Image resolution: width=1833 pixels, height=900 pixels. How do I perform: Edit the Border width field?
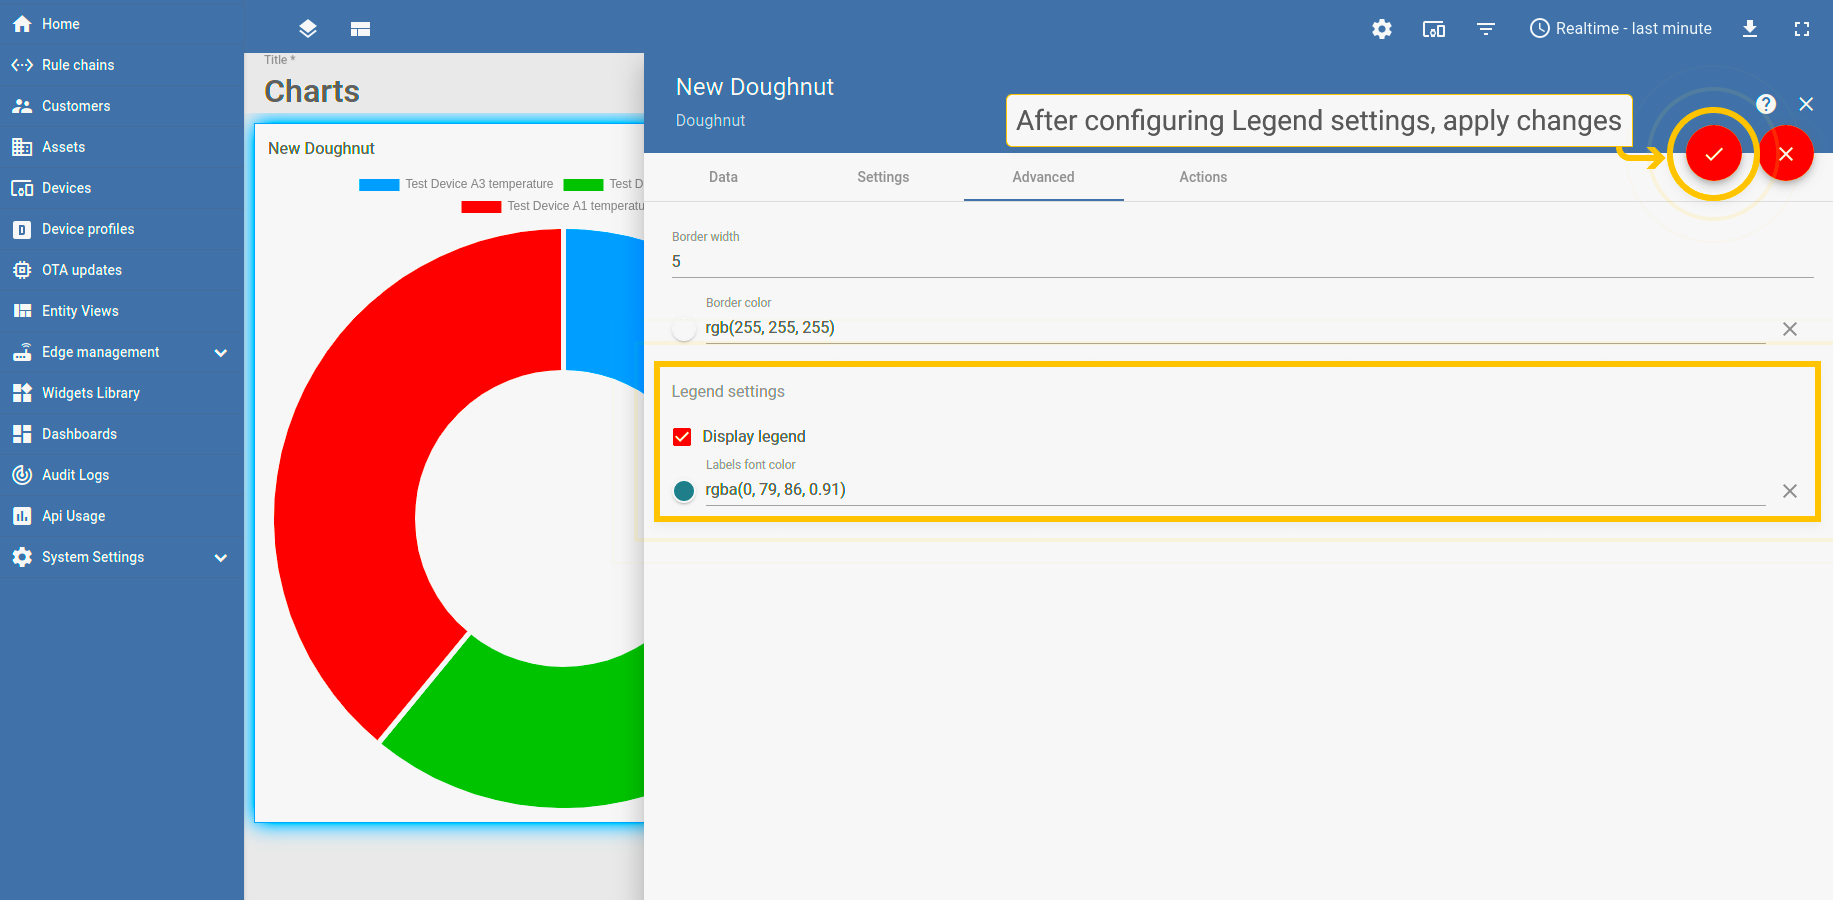1242,262
